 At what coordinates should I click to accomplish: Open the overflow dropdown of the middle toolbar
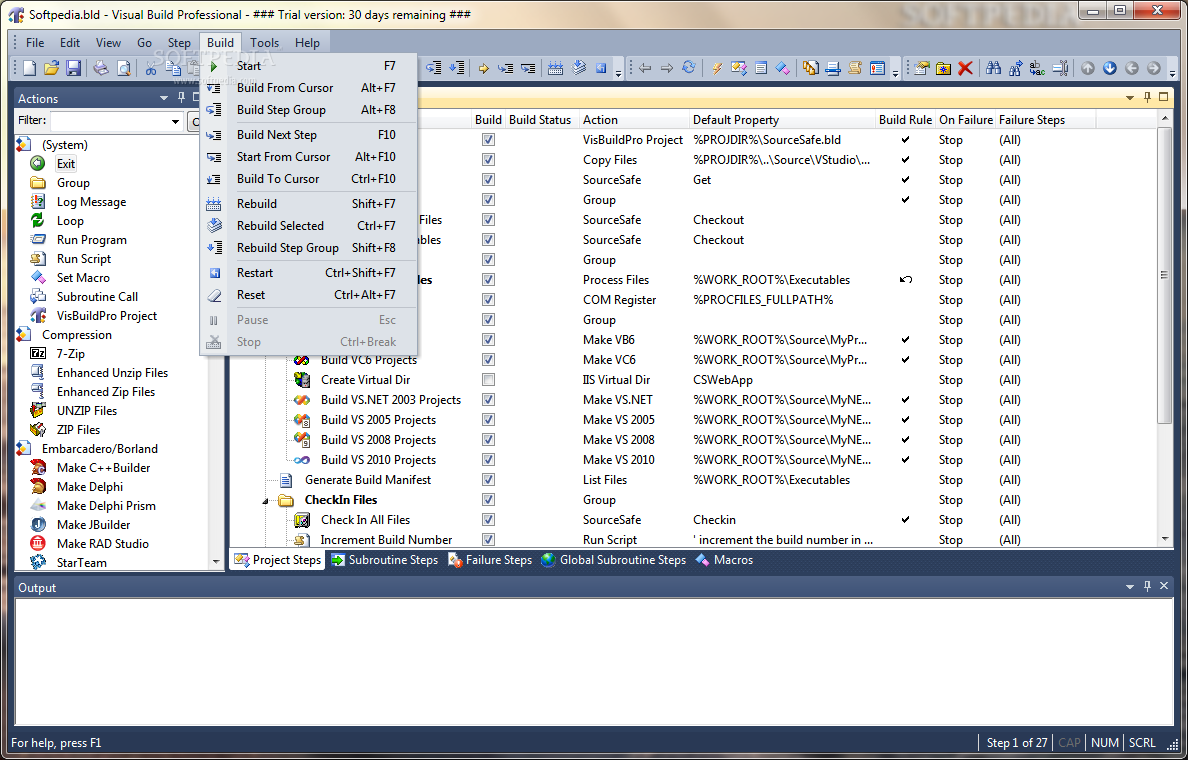tap(896, 73)
